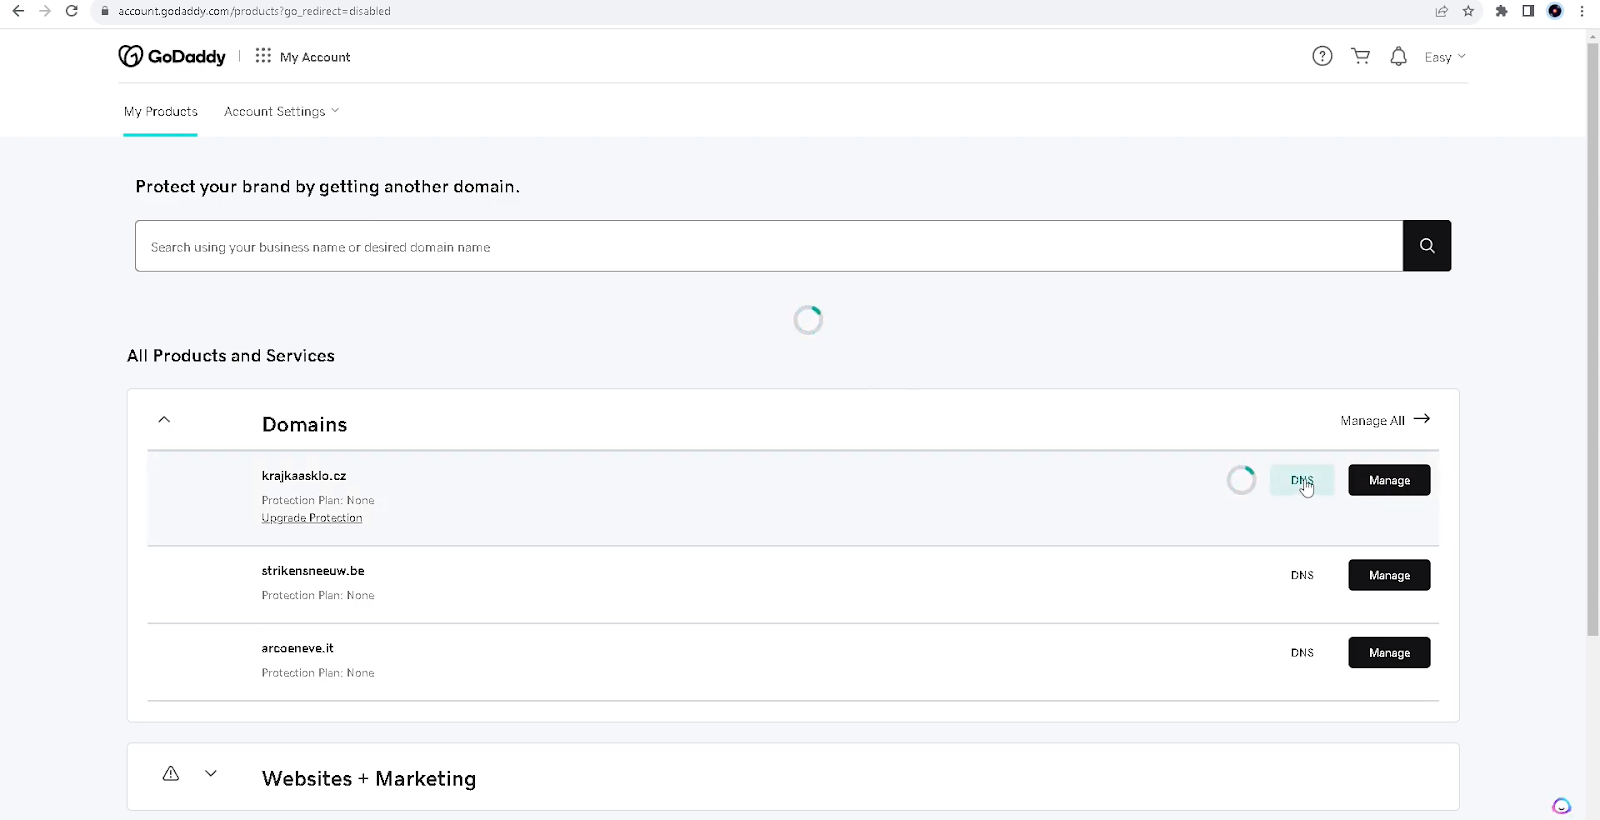This screenshot has height=820, width=1600.
Task: Click the All Products and Services heading
Action: pyautogui.click(x=231, y=356)
